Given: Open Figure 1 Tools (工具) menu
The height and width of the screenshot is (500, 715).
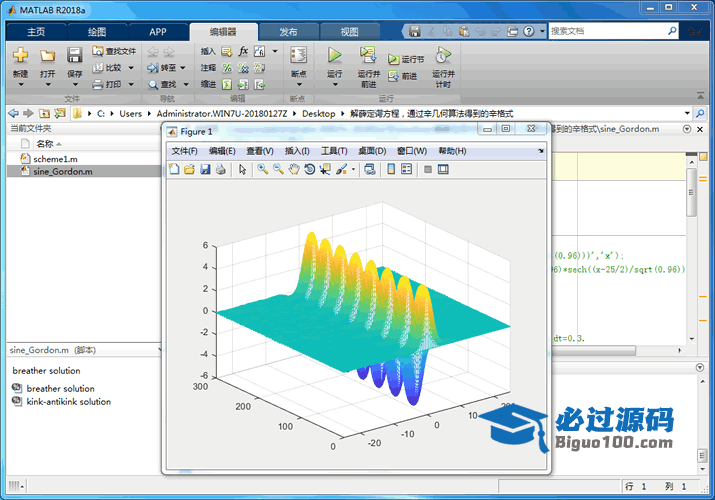Looking at the screenshot, I should (334, 151).
